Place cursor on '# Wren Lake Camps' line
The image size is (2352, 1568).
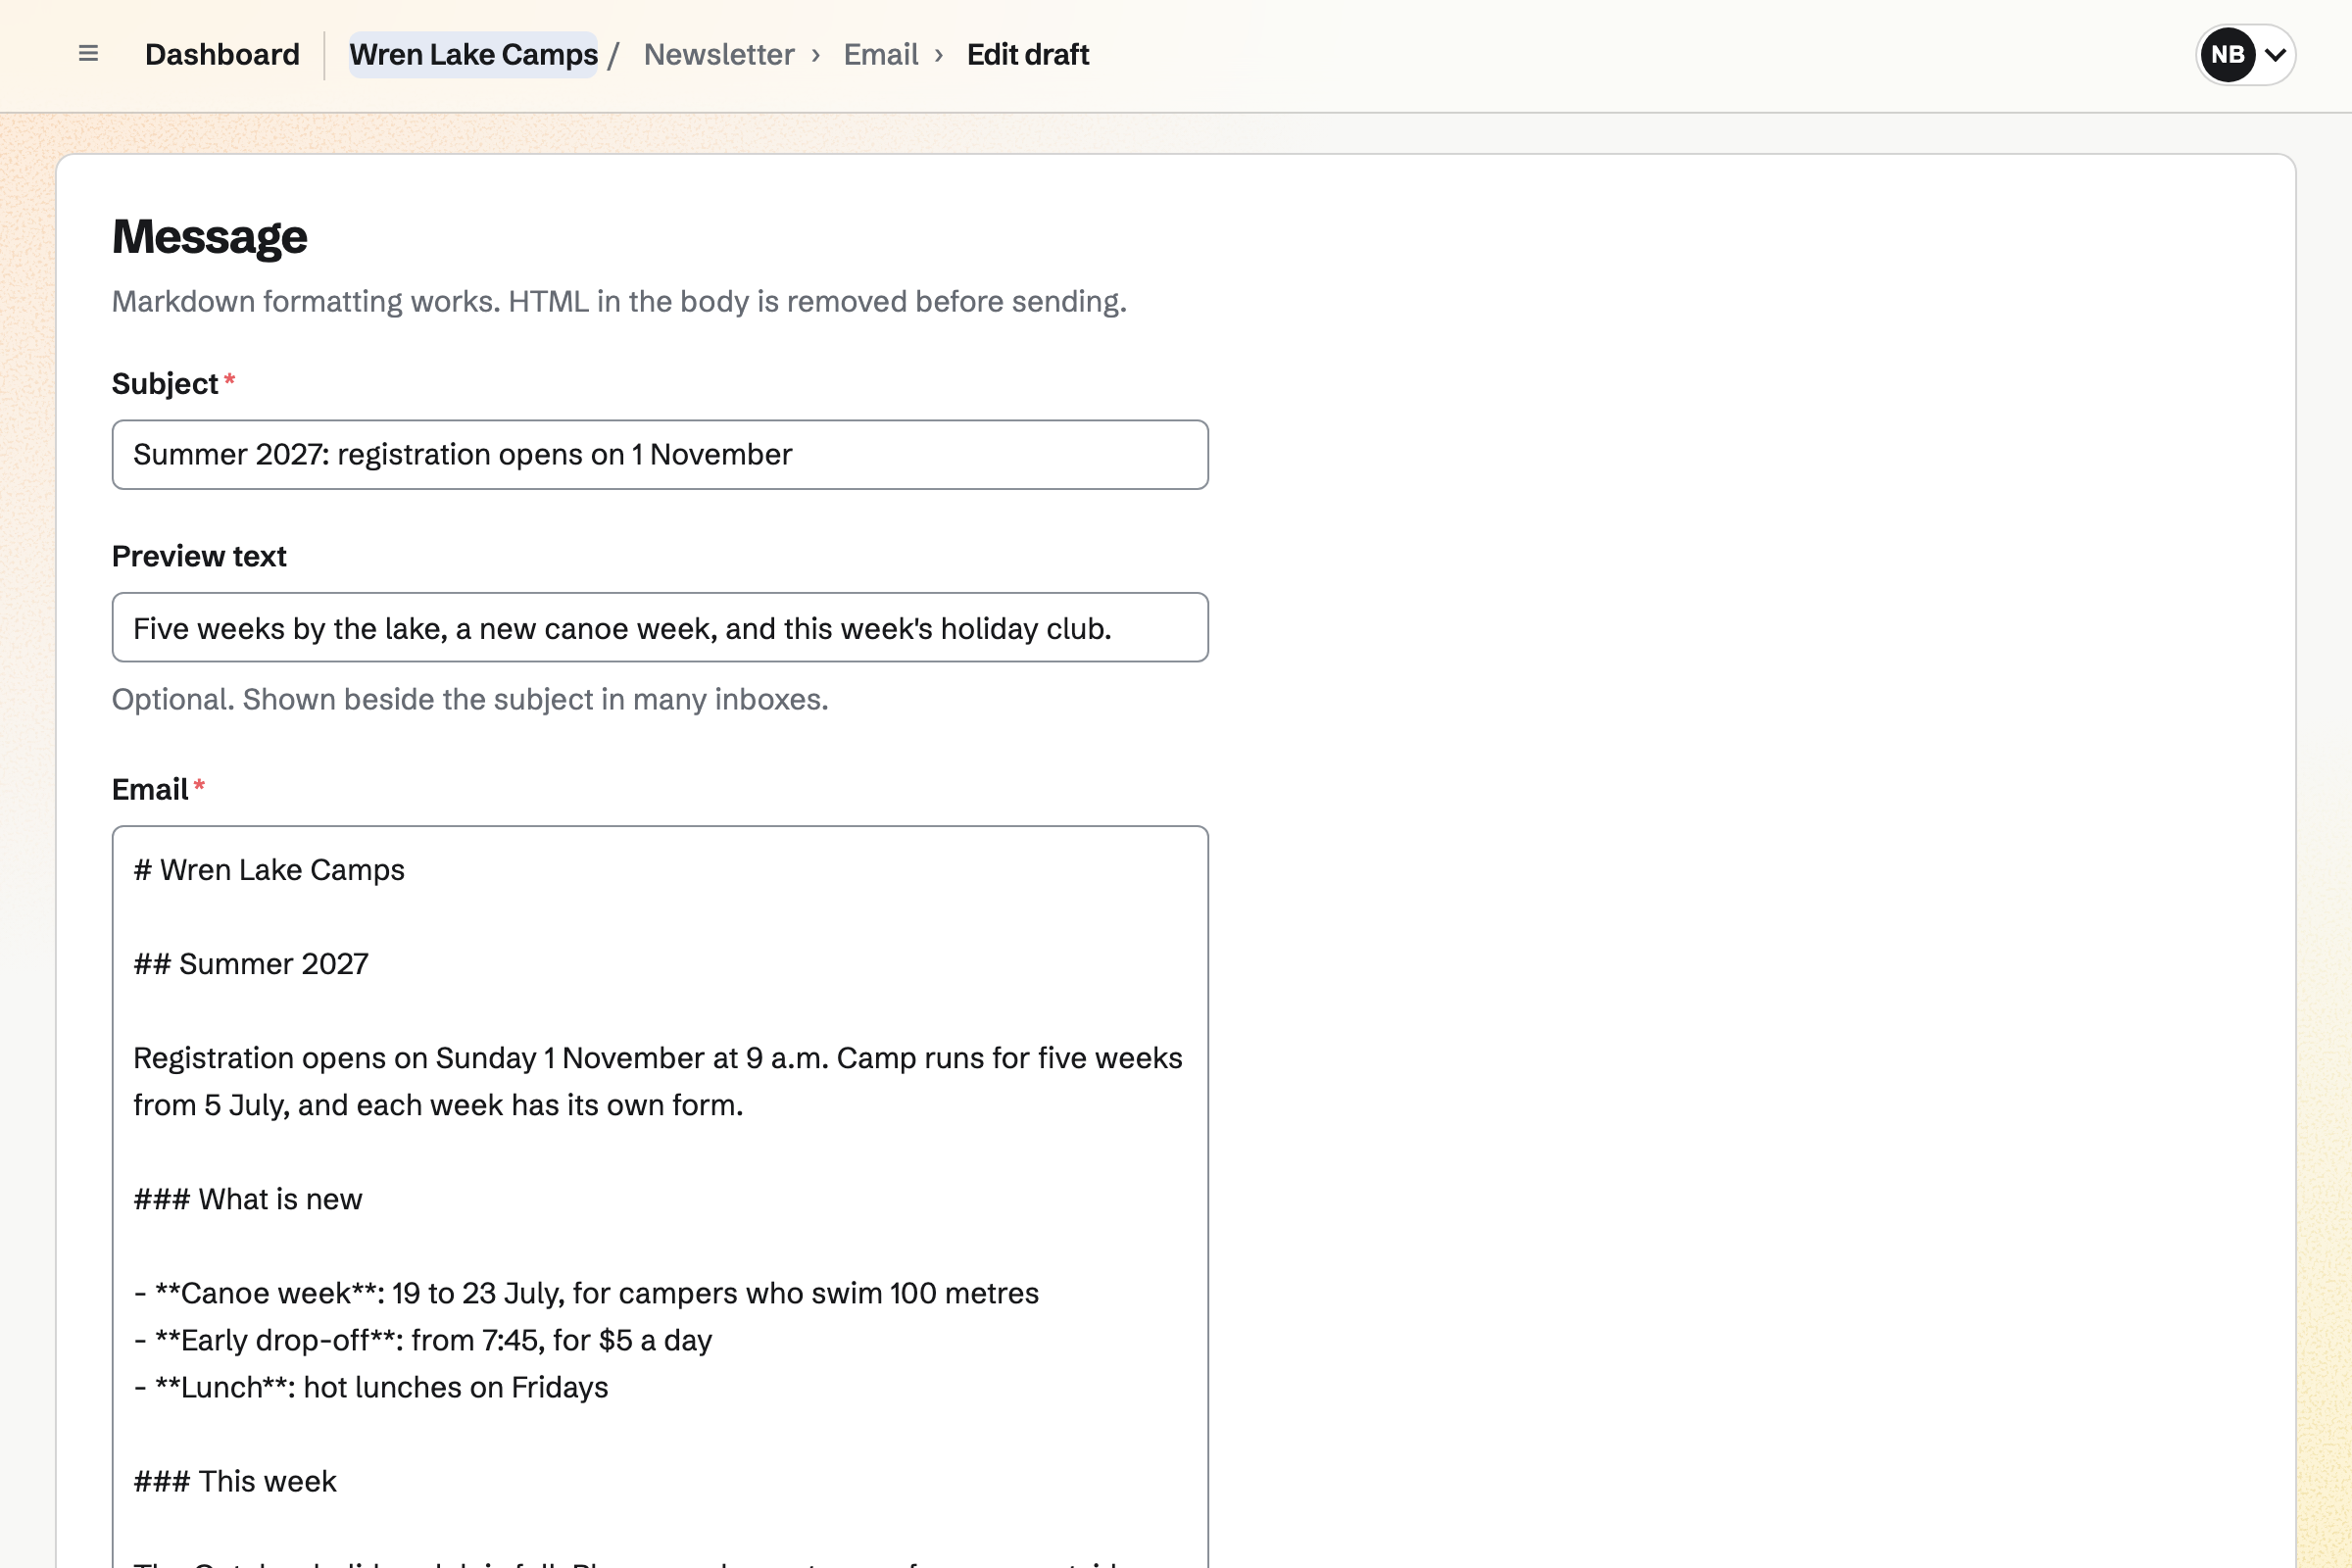pyautogui.click(x=269, y=870)
